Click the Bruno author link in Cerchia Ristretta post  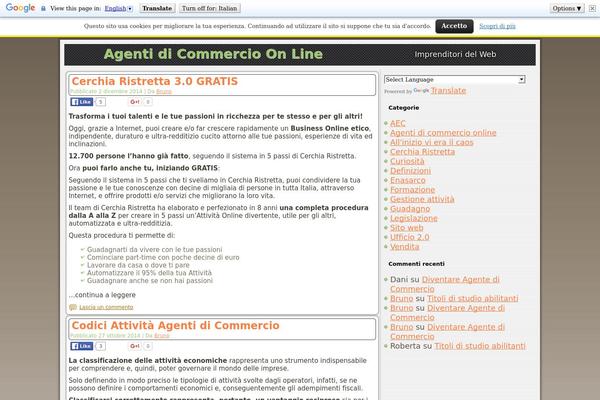pos(164,91)
